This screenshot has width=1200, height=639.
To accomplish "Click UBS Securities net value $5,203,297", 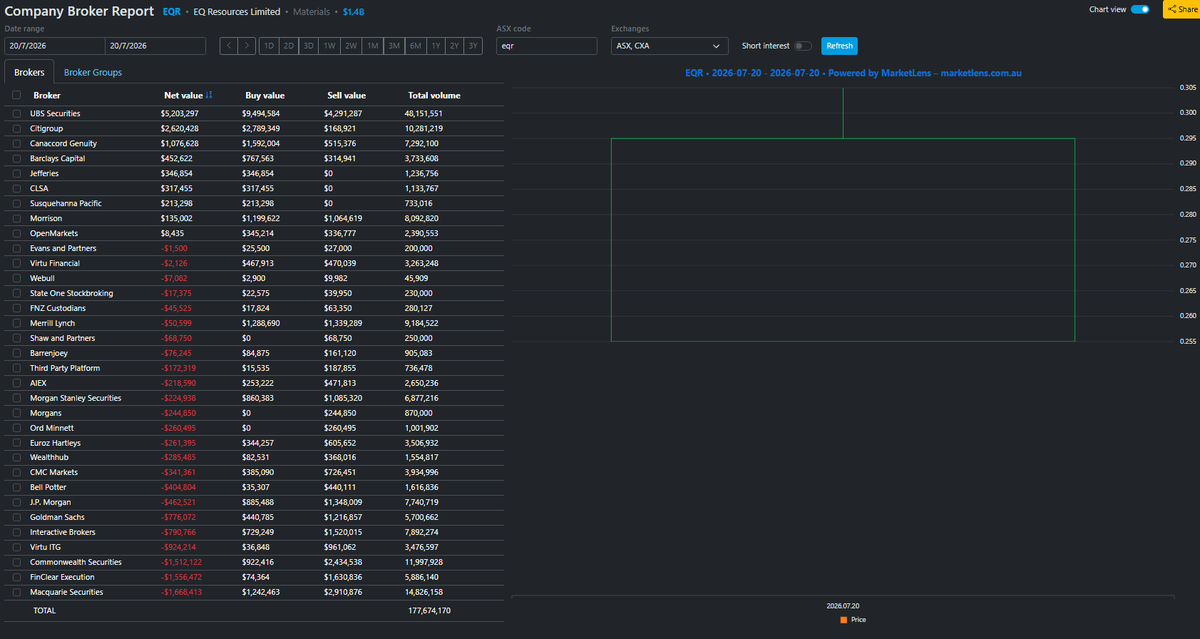I will 180,114.
